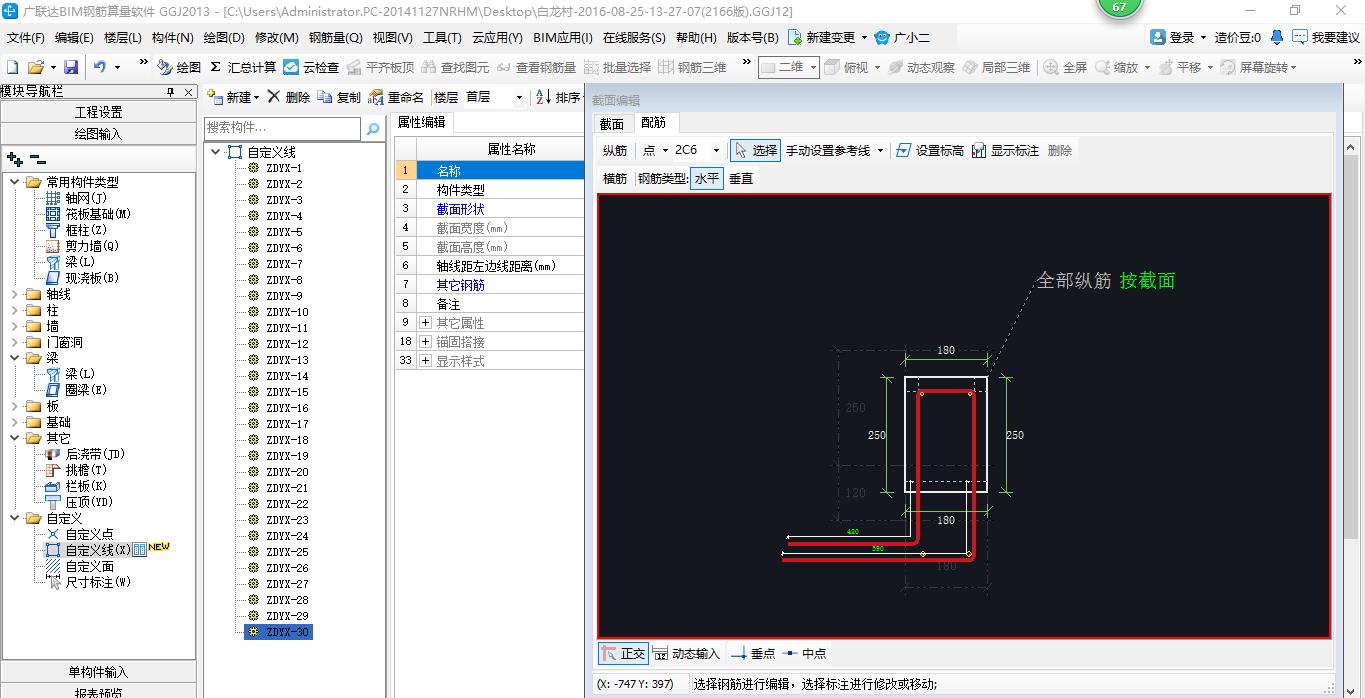Screen dimensions: 1365x698
Task: Undo the last action with the arrow icon
Action: [x=100, y=67]
